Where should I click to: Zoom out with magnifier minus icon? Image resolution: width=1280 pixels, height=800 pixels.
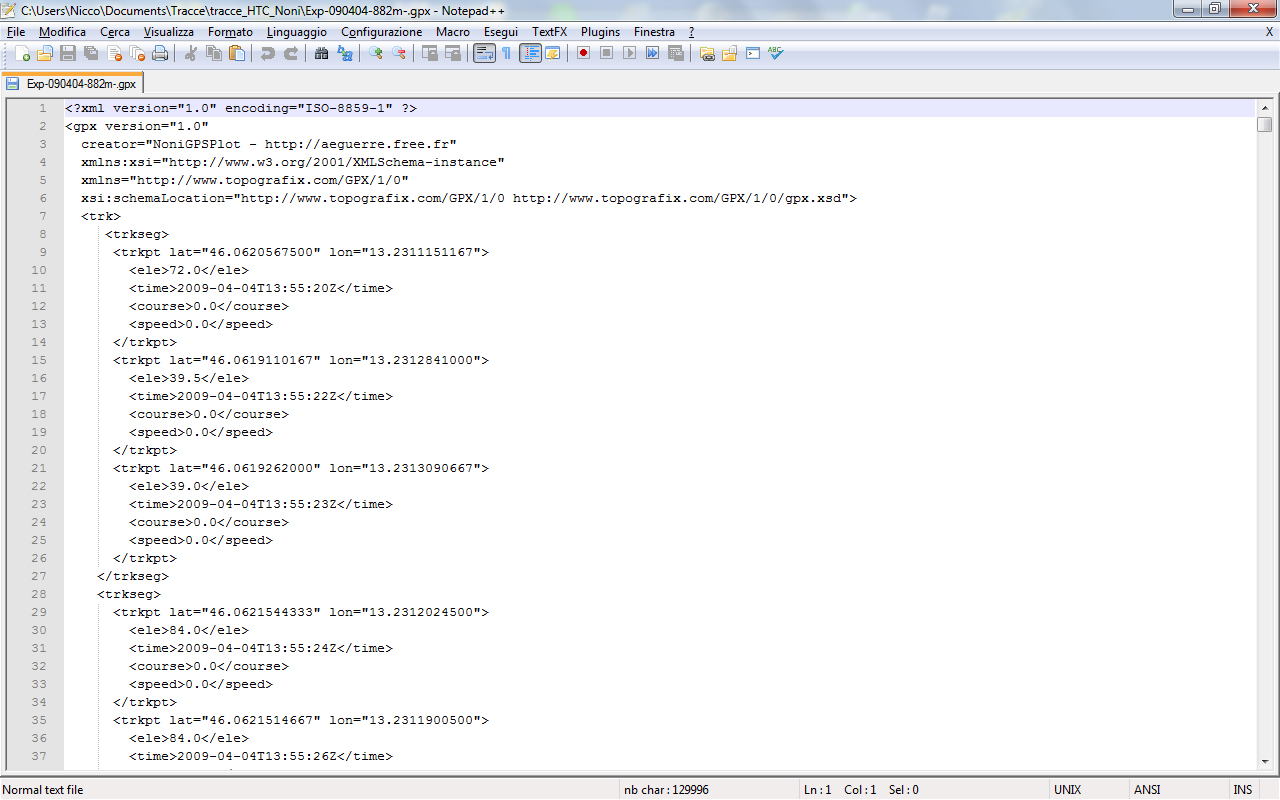click(x=398, y=53)
